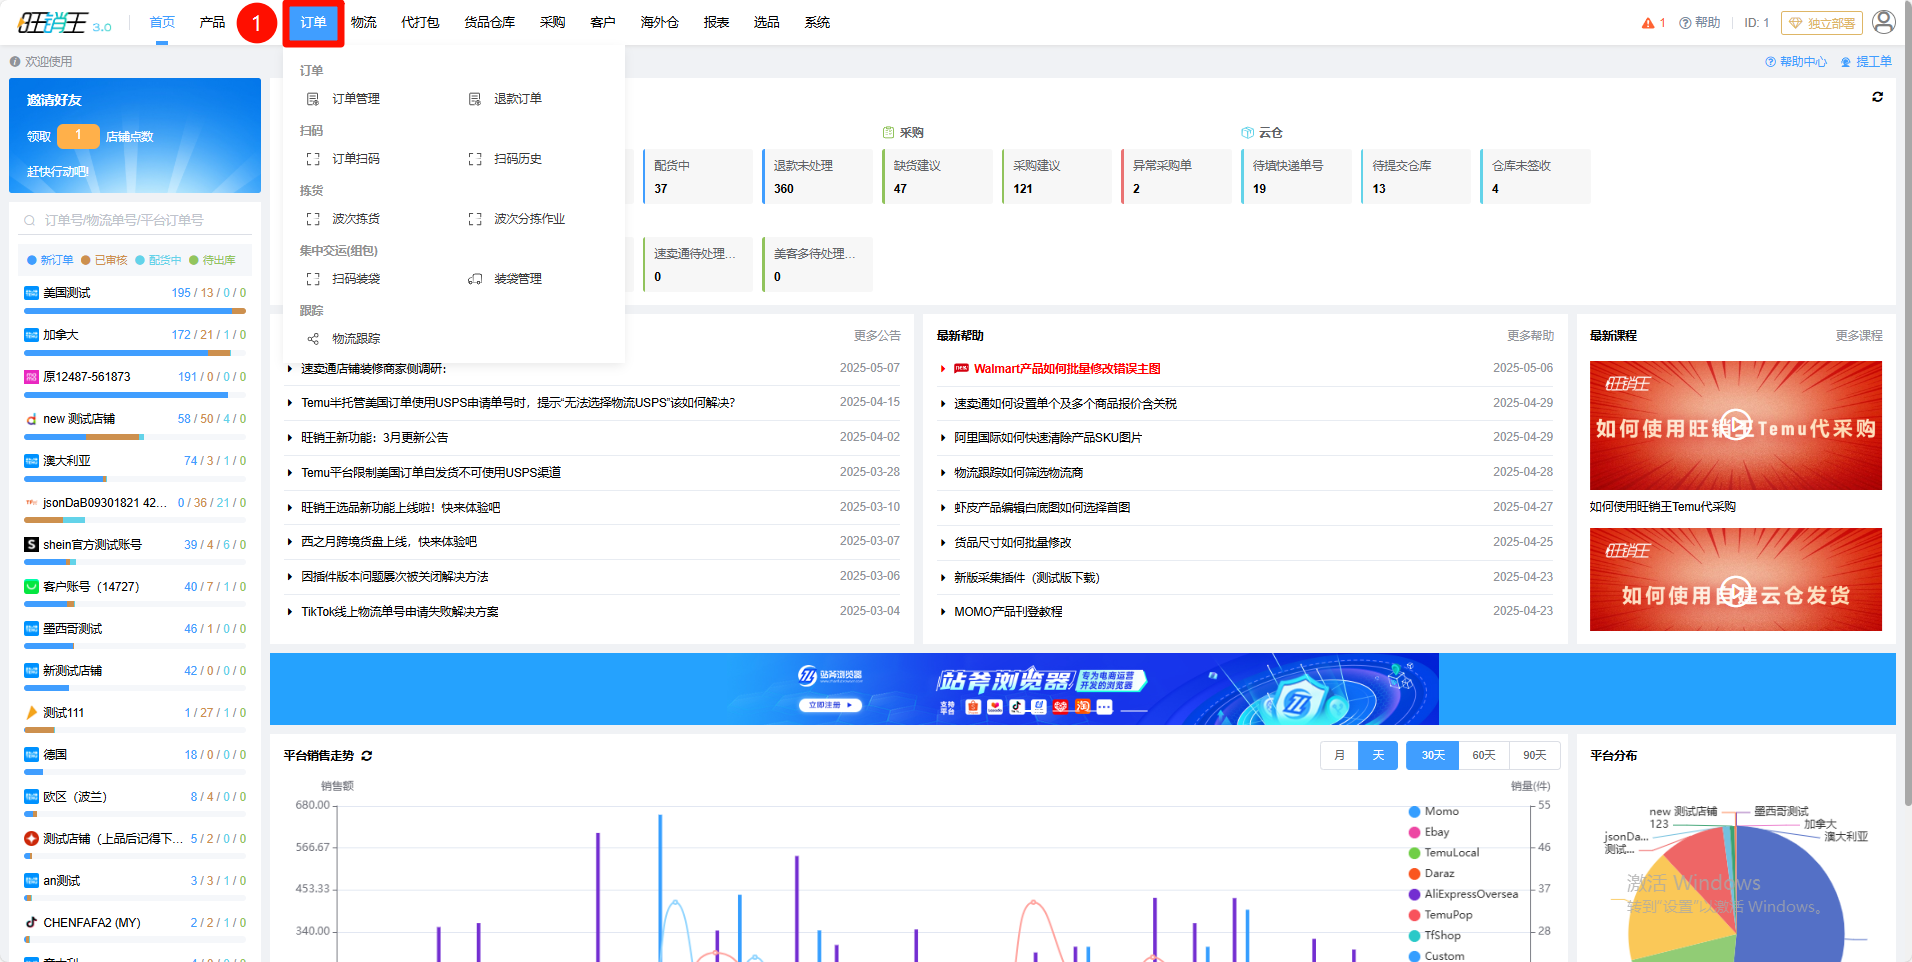Select 90天 range
Viewport: 1912px width, 962px height.
coord(1535,755)
